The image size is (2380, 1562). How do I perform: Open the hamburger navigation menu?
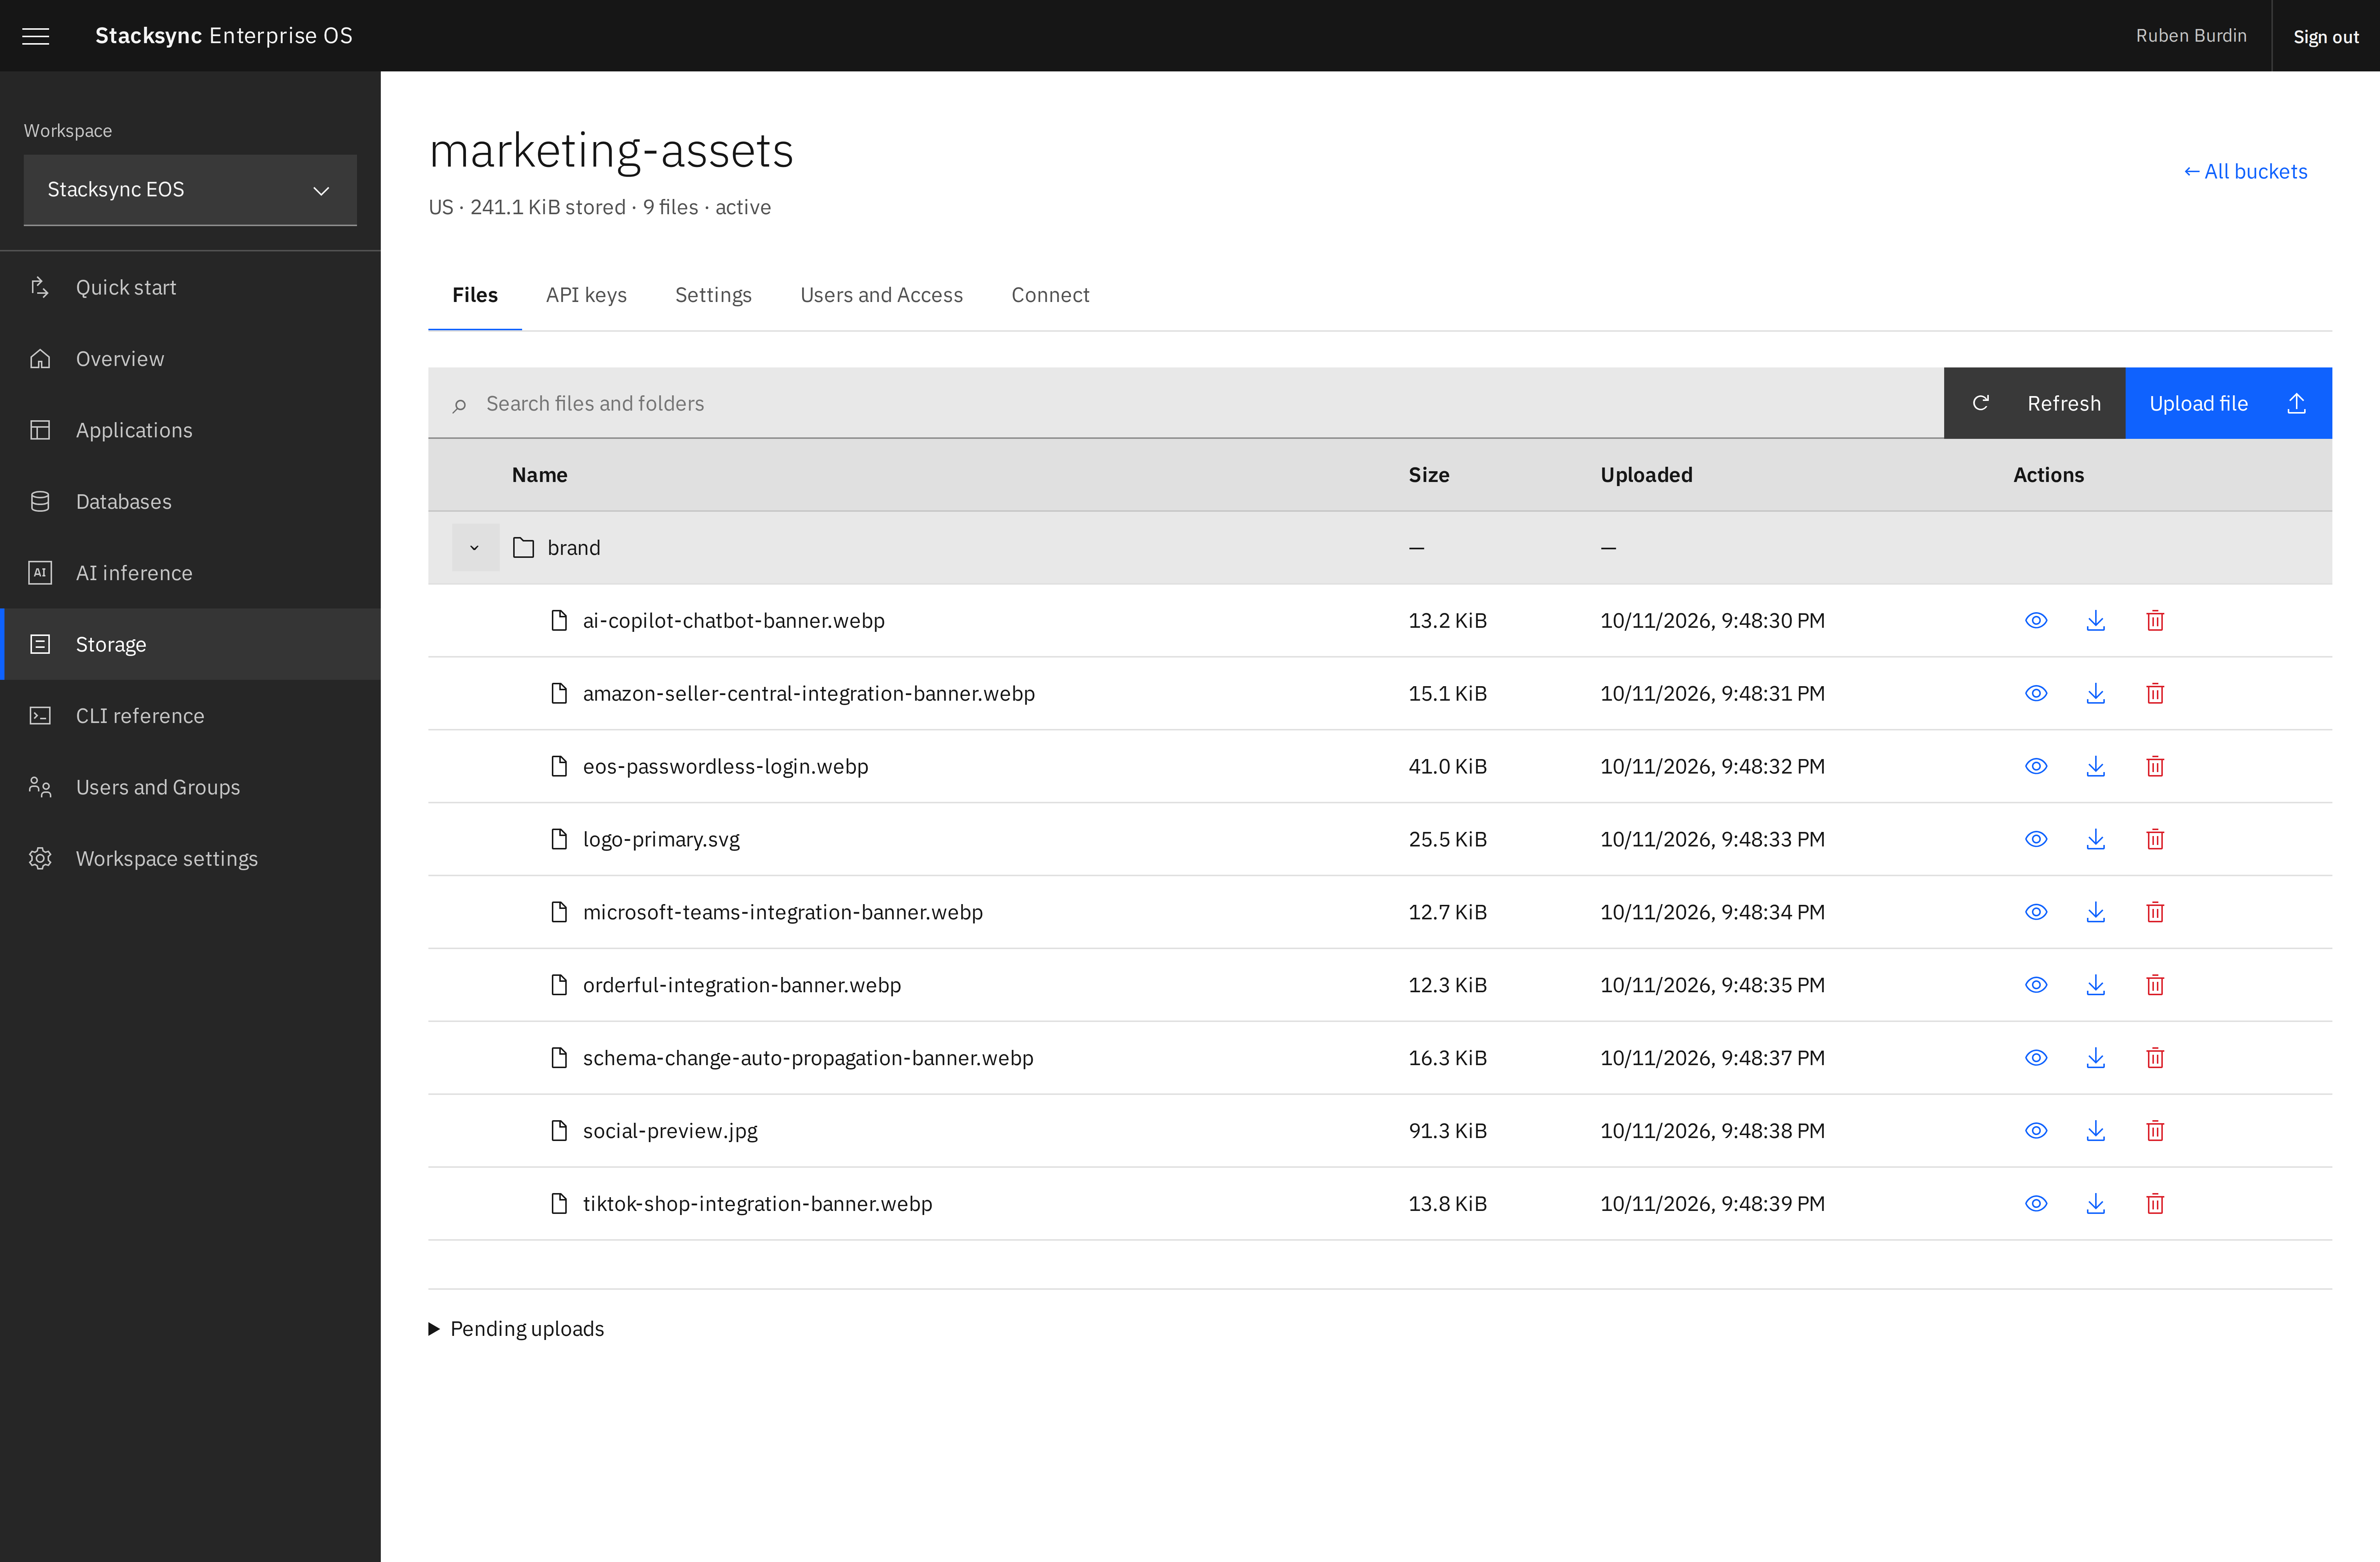[36, 36]
